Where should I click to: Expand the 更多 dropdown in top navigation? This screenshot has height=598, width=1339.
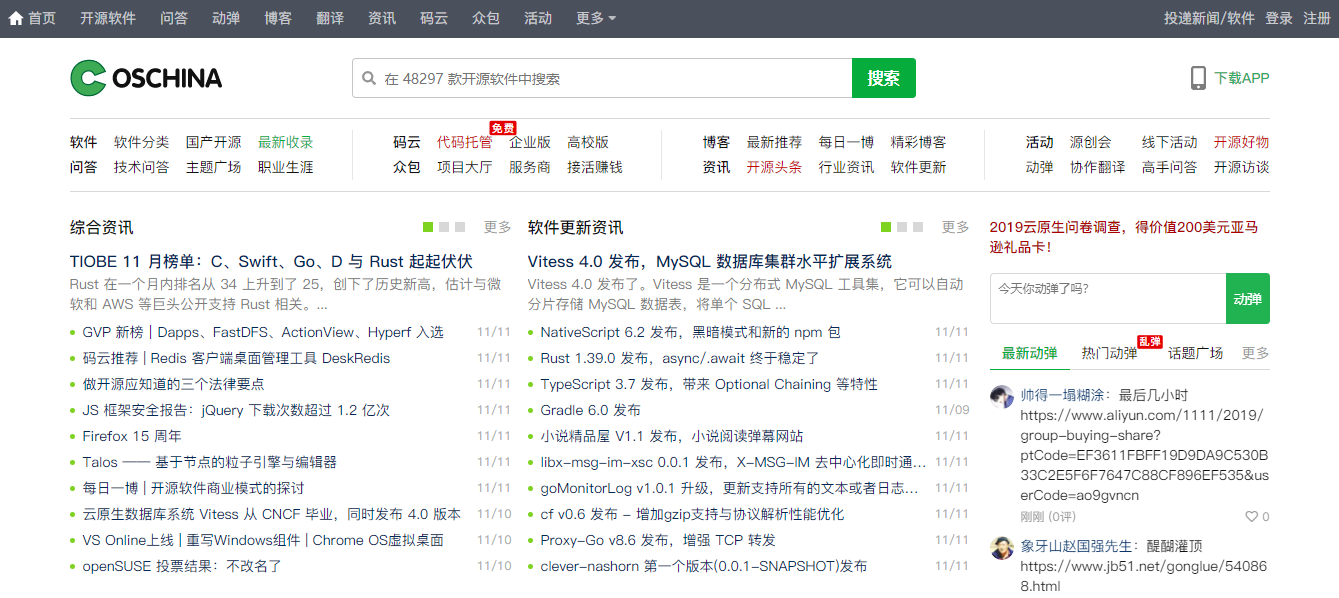[x=596, y=18]
